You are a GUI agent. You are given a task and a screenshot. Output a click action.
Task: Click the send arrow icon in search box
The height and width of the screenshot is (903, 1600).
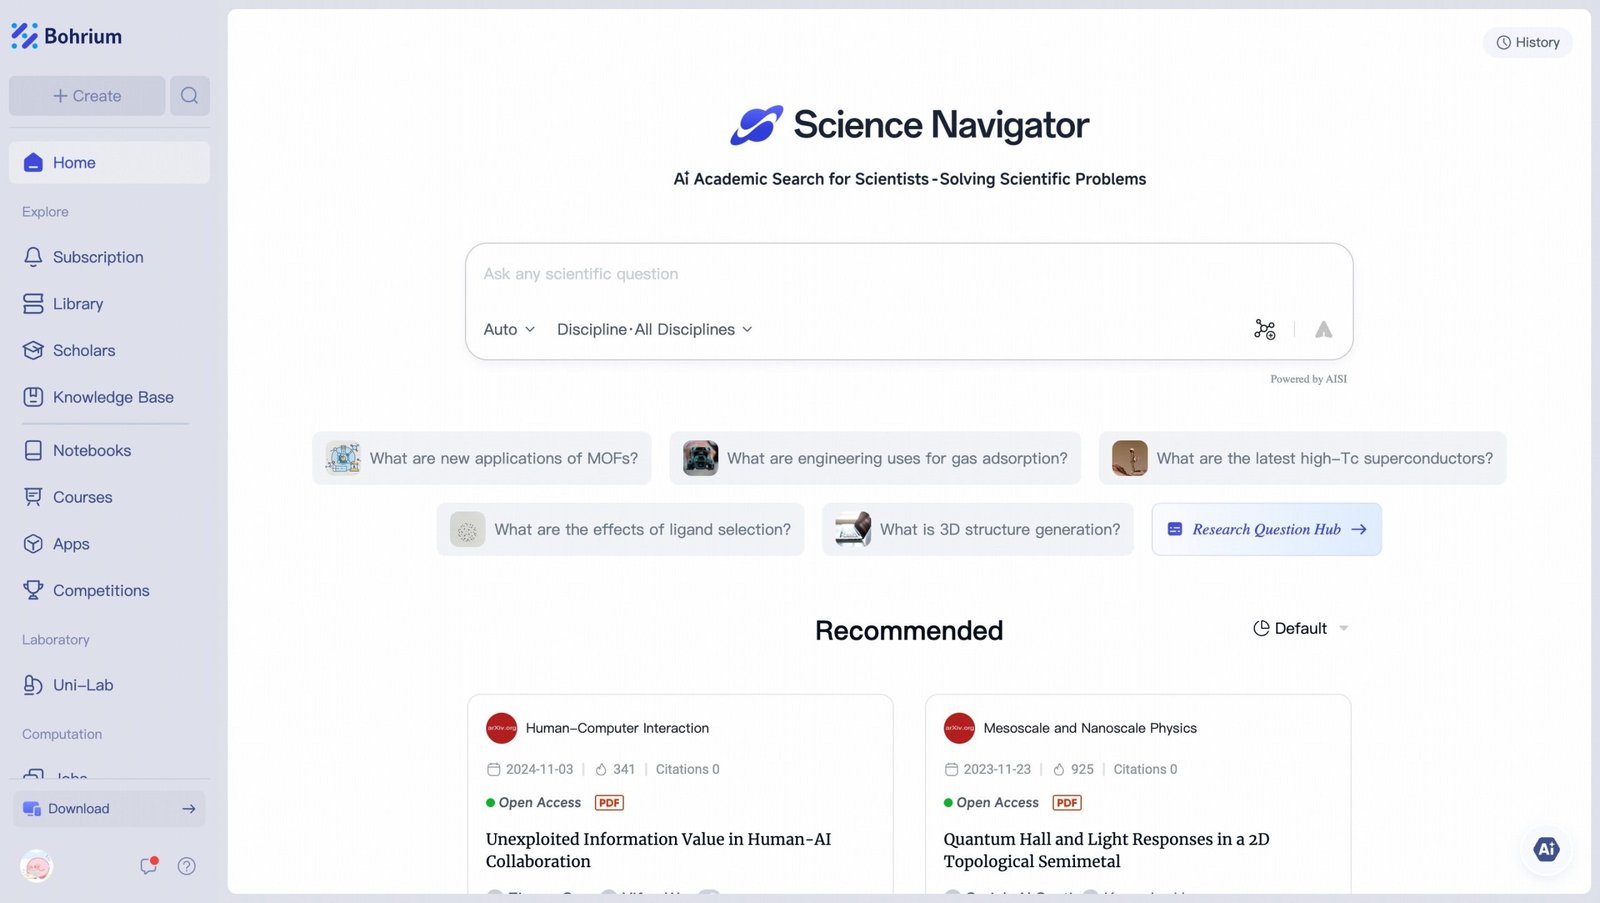click(1323, 329)
